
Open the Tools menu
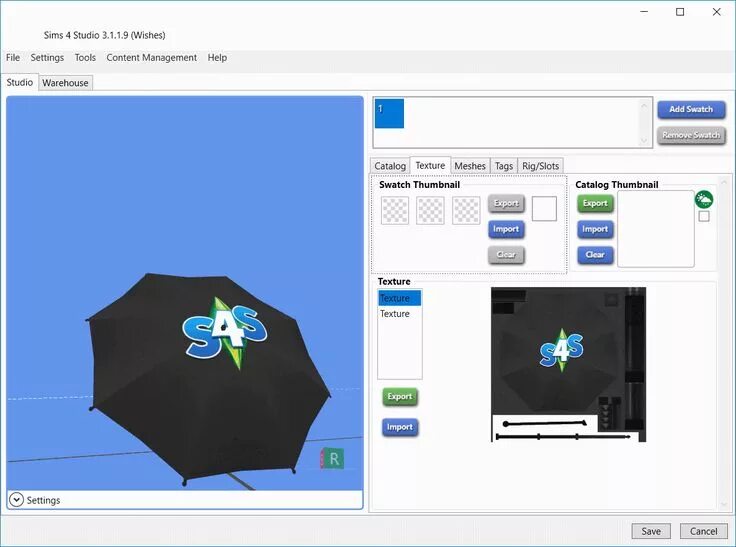tap(85, 58)
